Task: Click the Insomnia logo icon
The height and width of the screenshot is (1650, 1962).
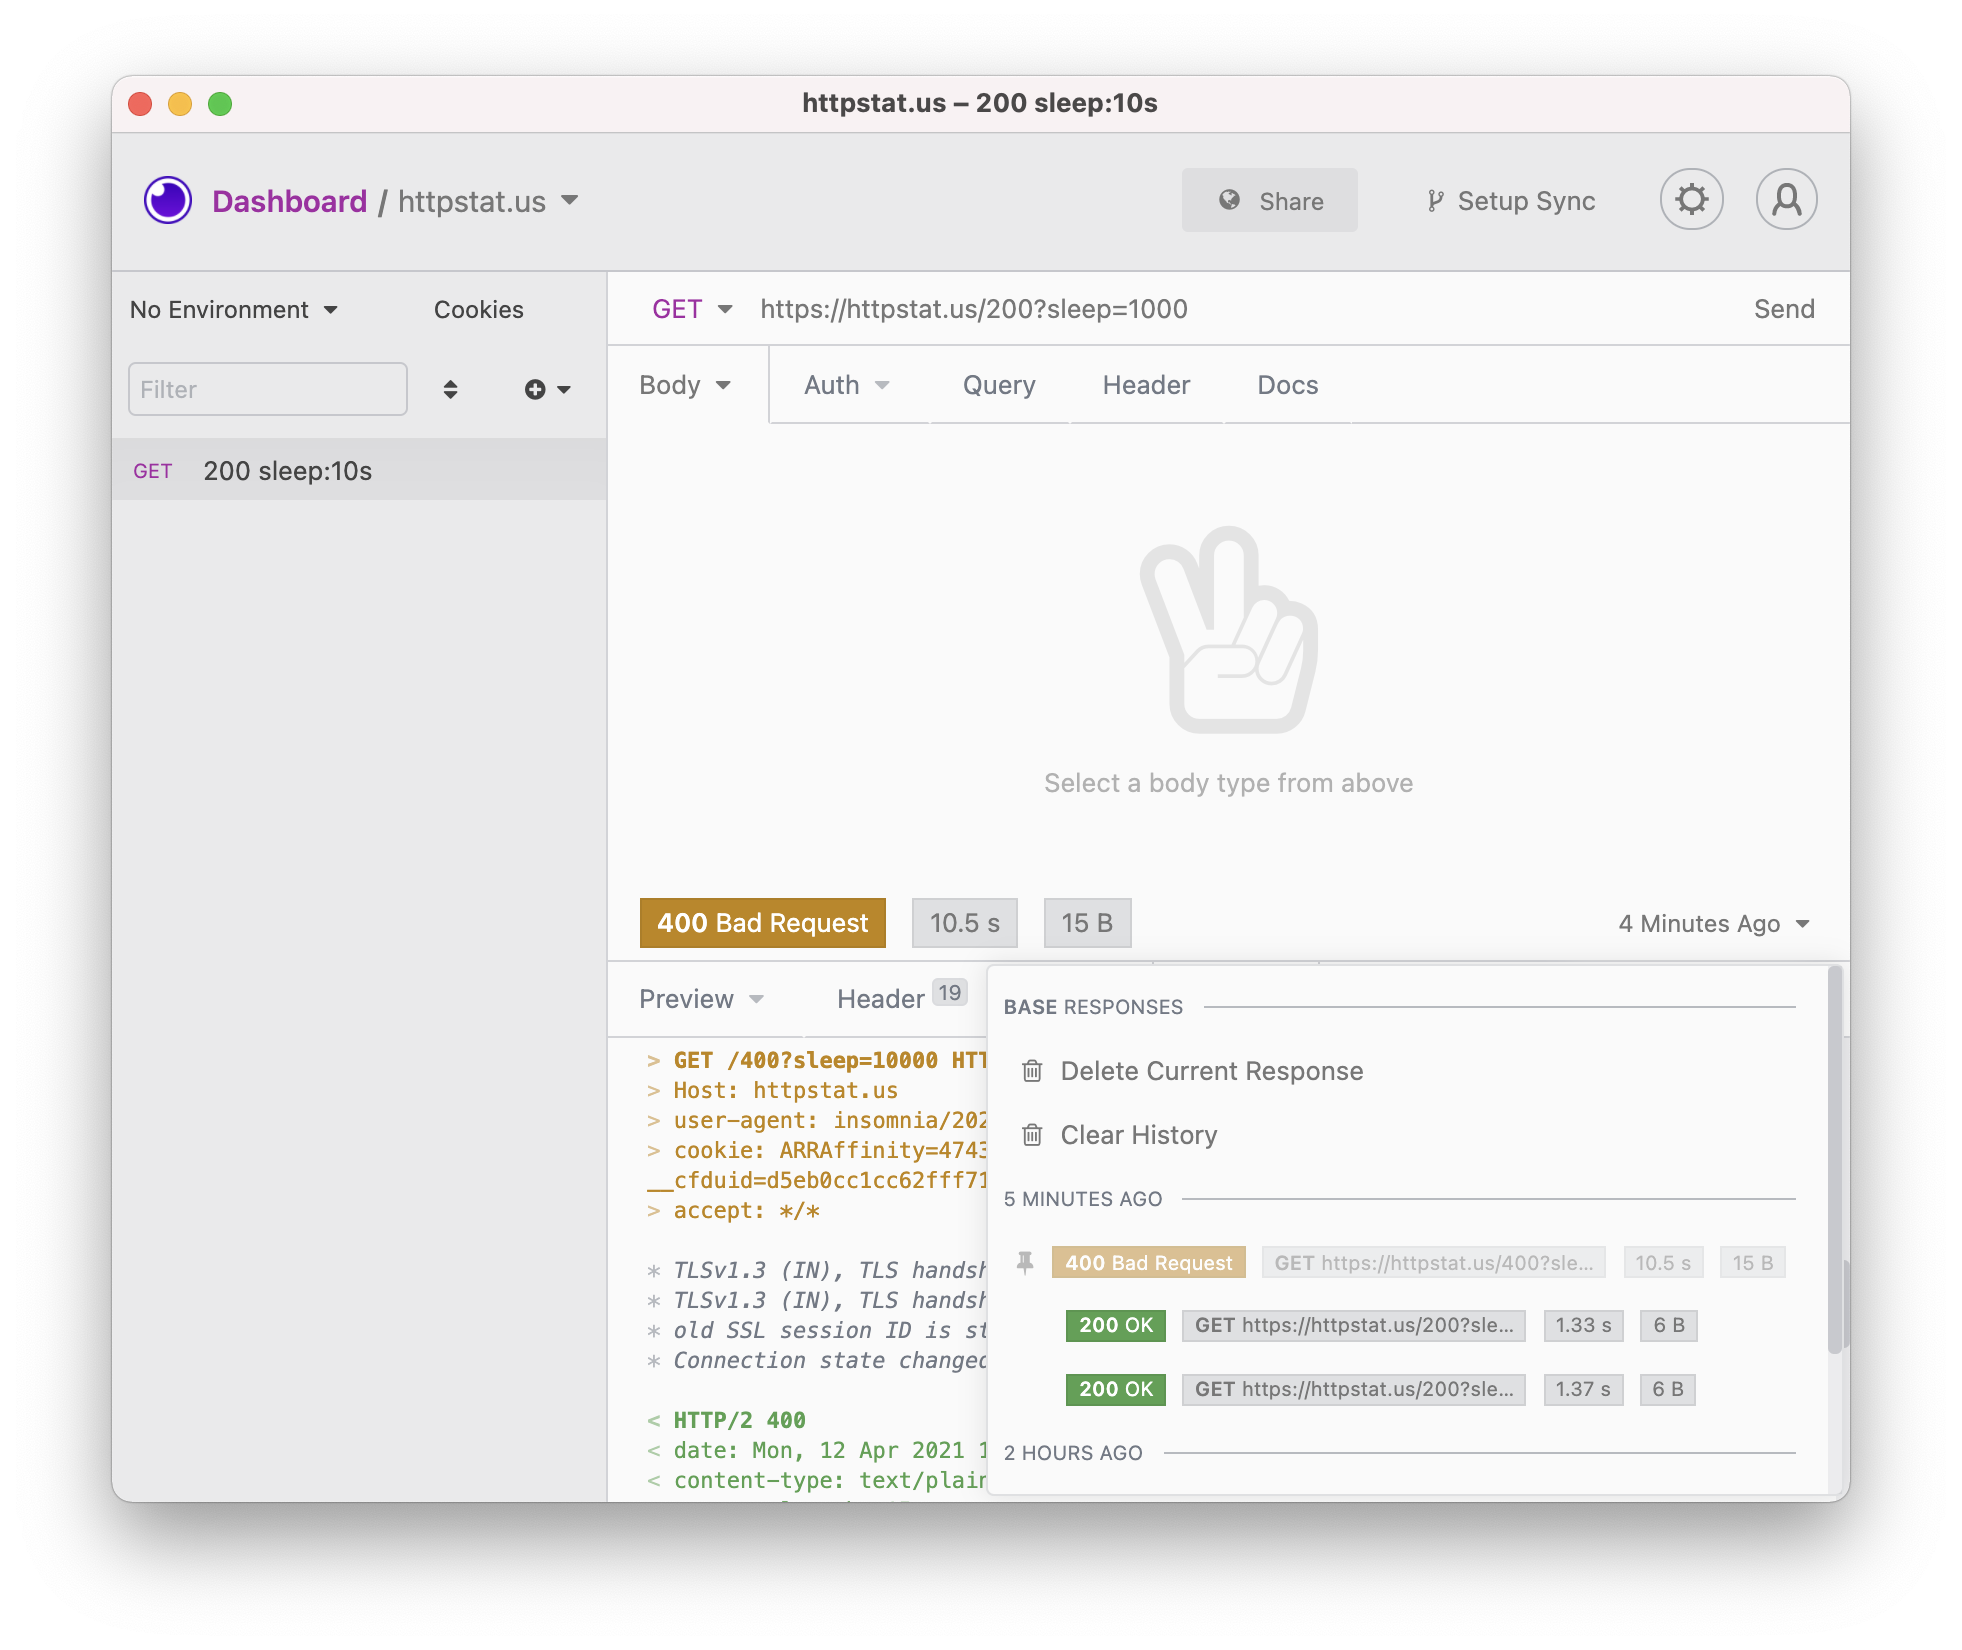Action: click(167, 200)
